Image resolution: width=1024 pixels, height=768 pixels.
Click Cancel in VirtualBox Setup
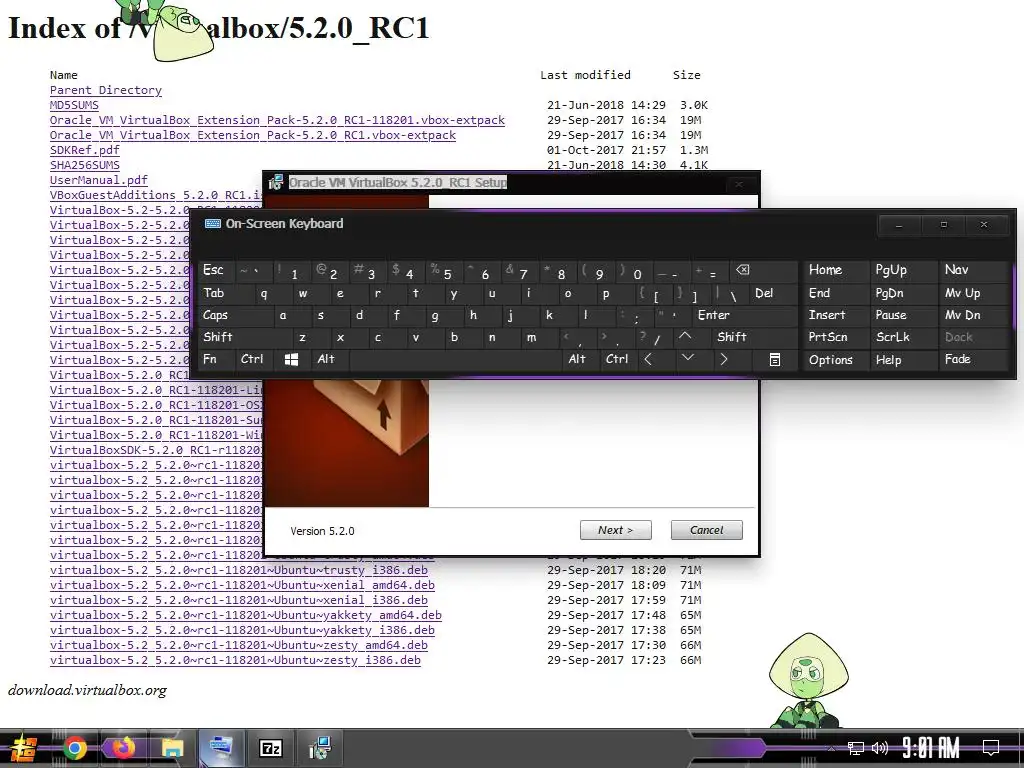[707, 530]
